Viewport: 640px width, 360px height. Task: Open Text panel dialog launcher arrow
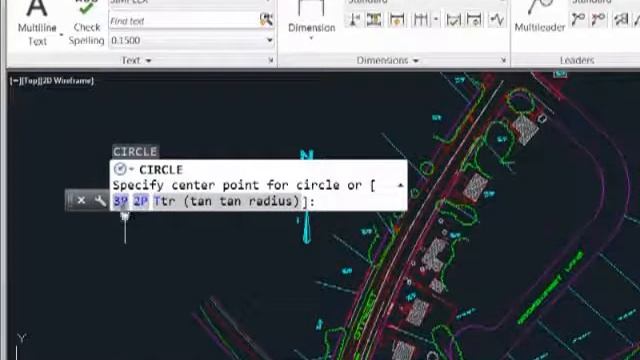coord(271,60)
